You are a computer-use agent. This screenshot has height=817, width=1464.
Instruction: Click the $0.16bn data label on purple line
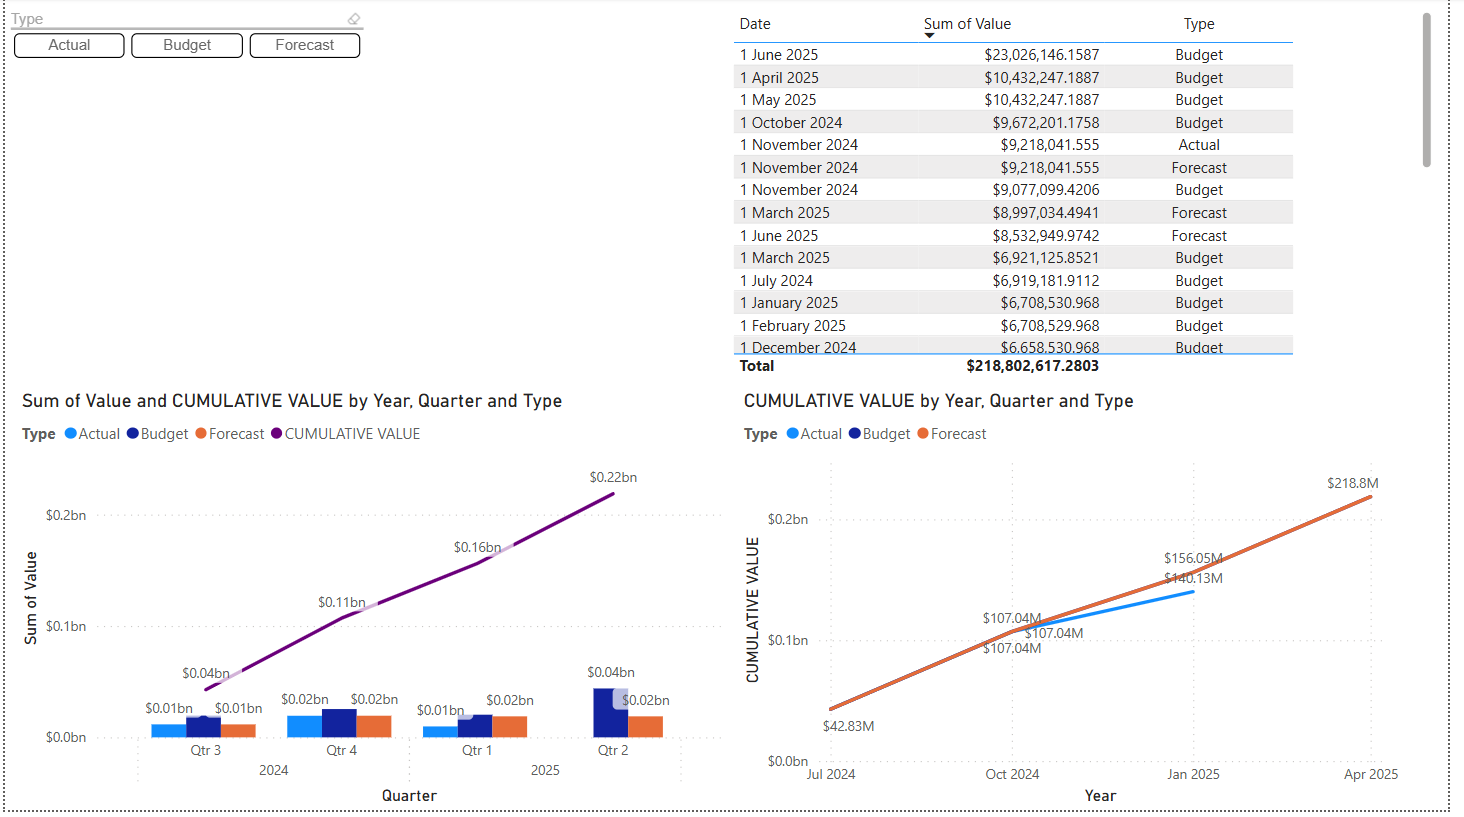click(477, 548)
